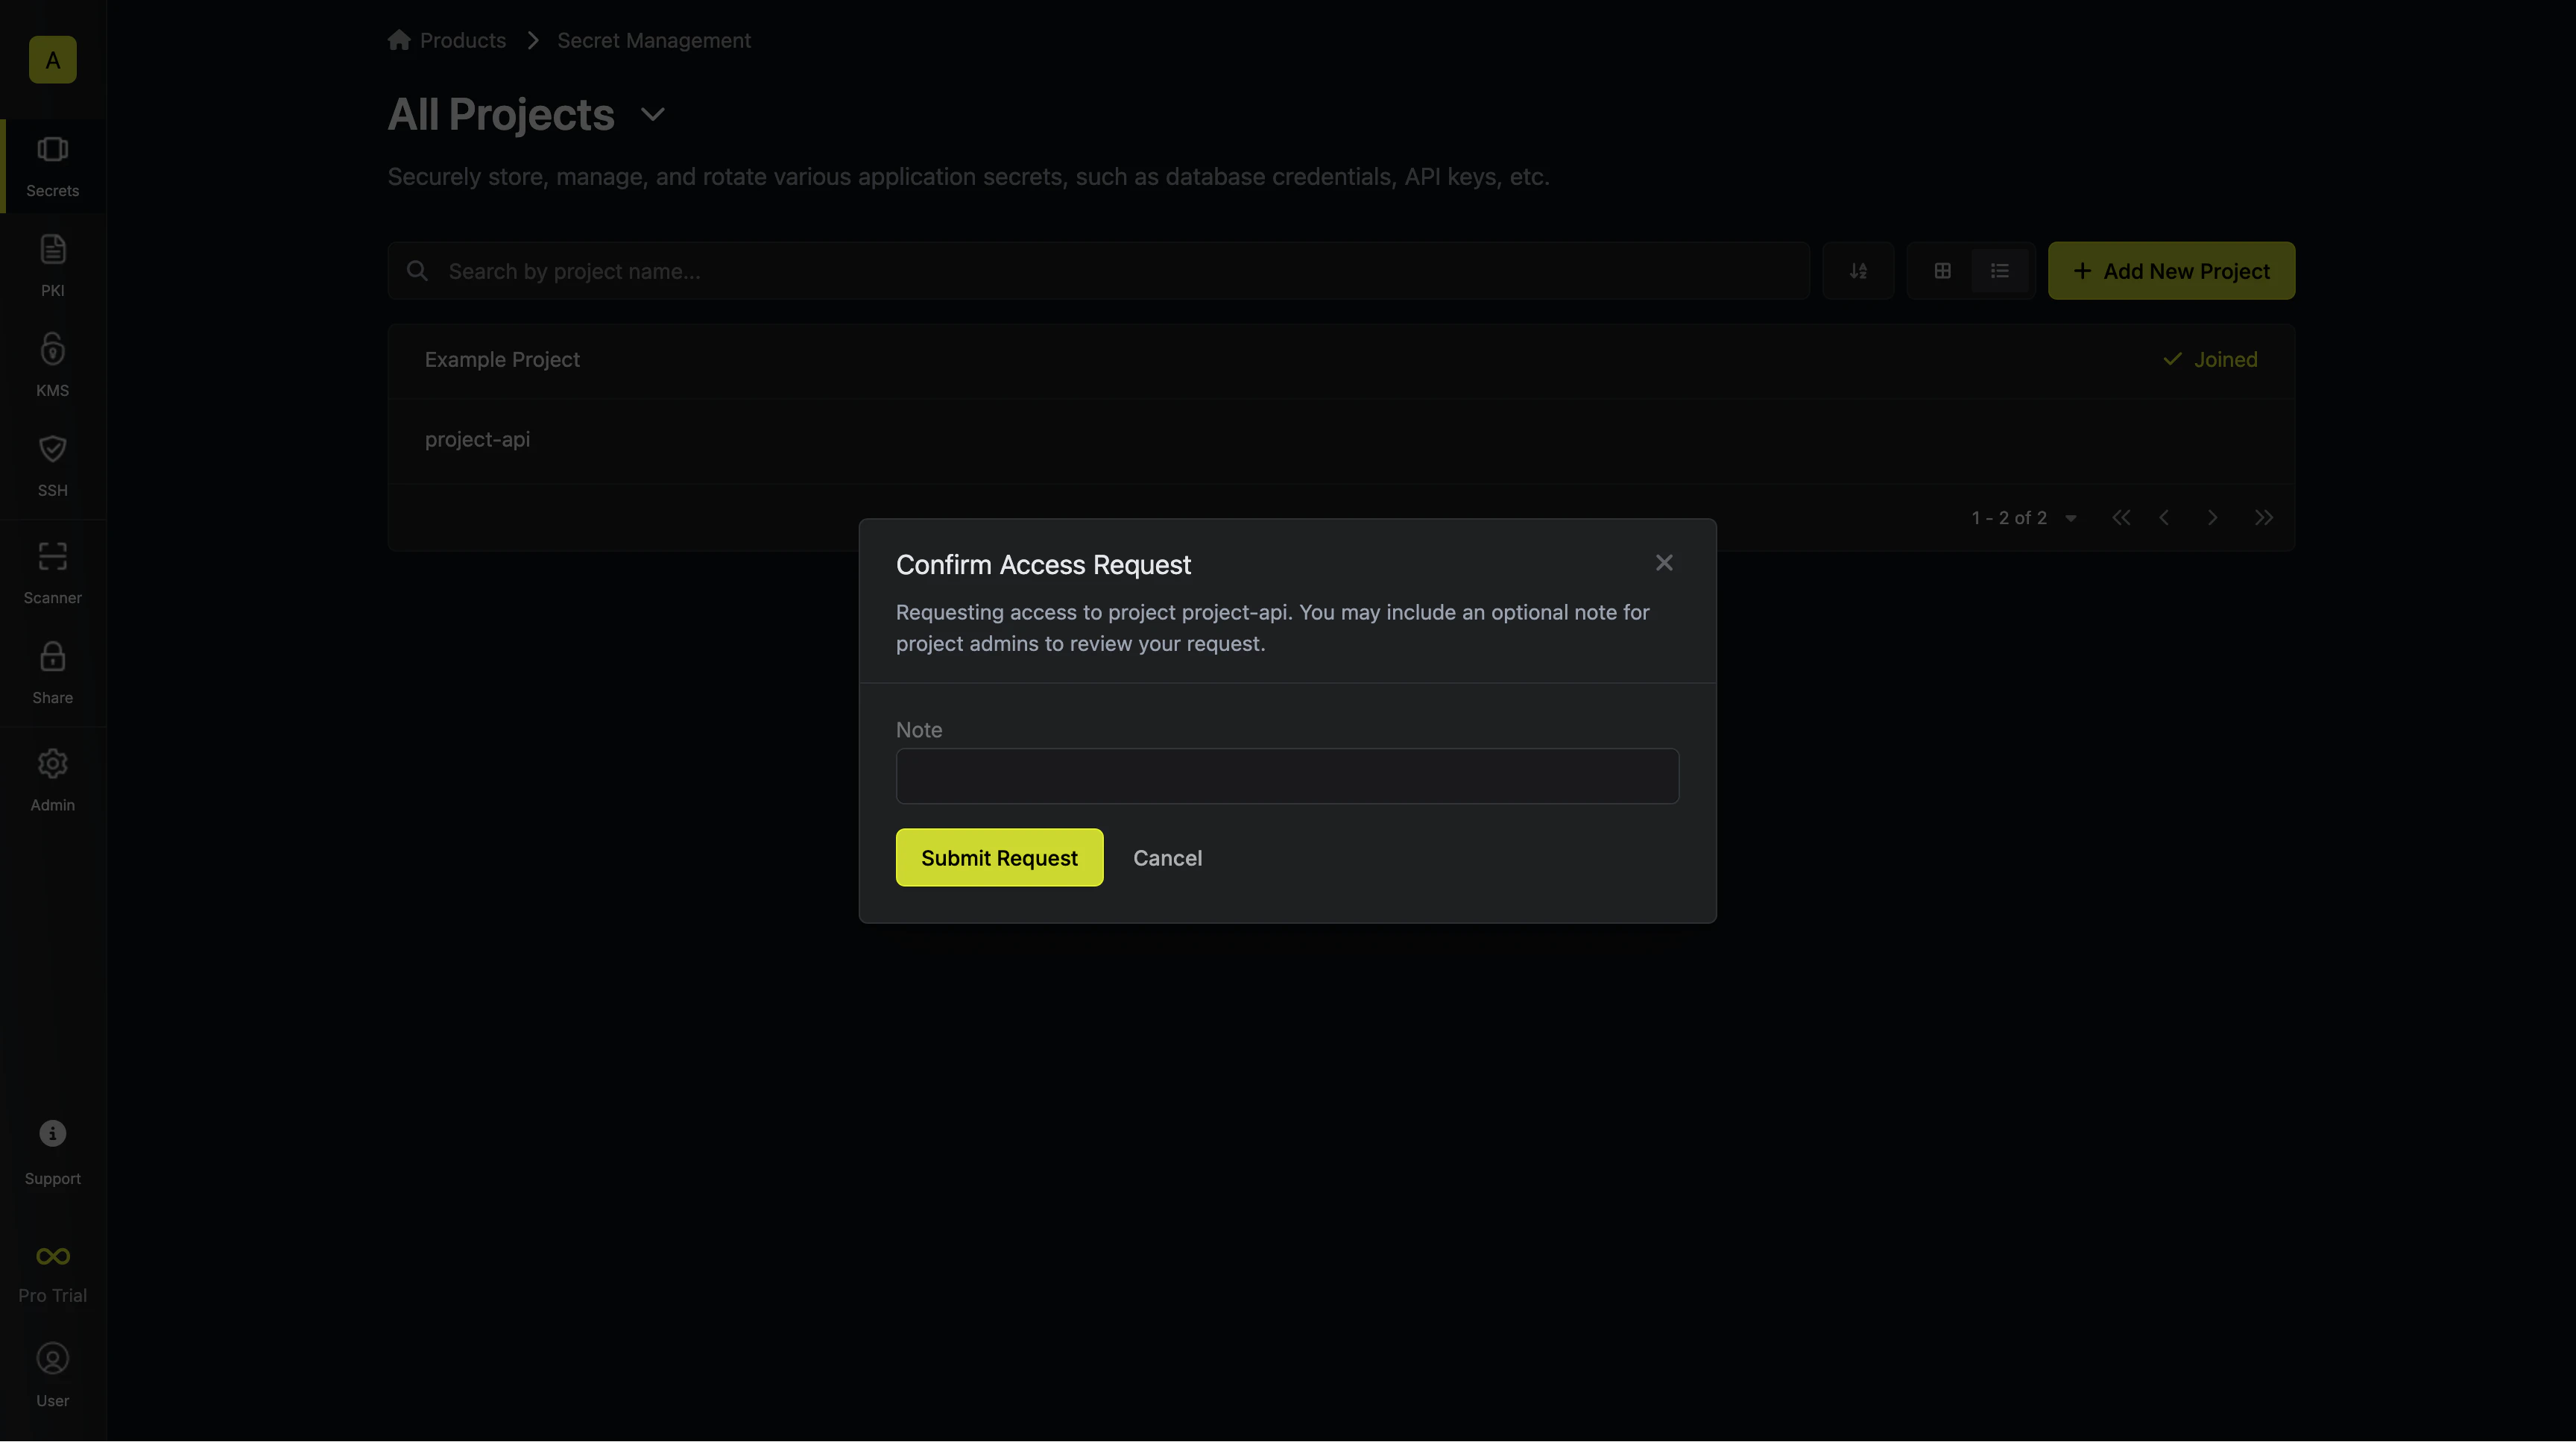
Task: Switch to grid view
Action: [x=1942, y=271]
